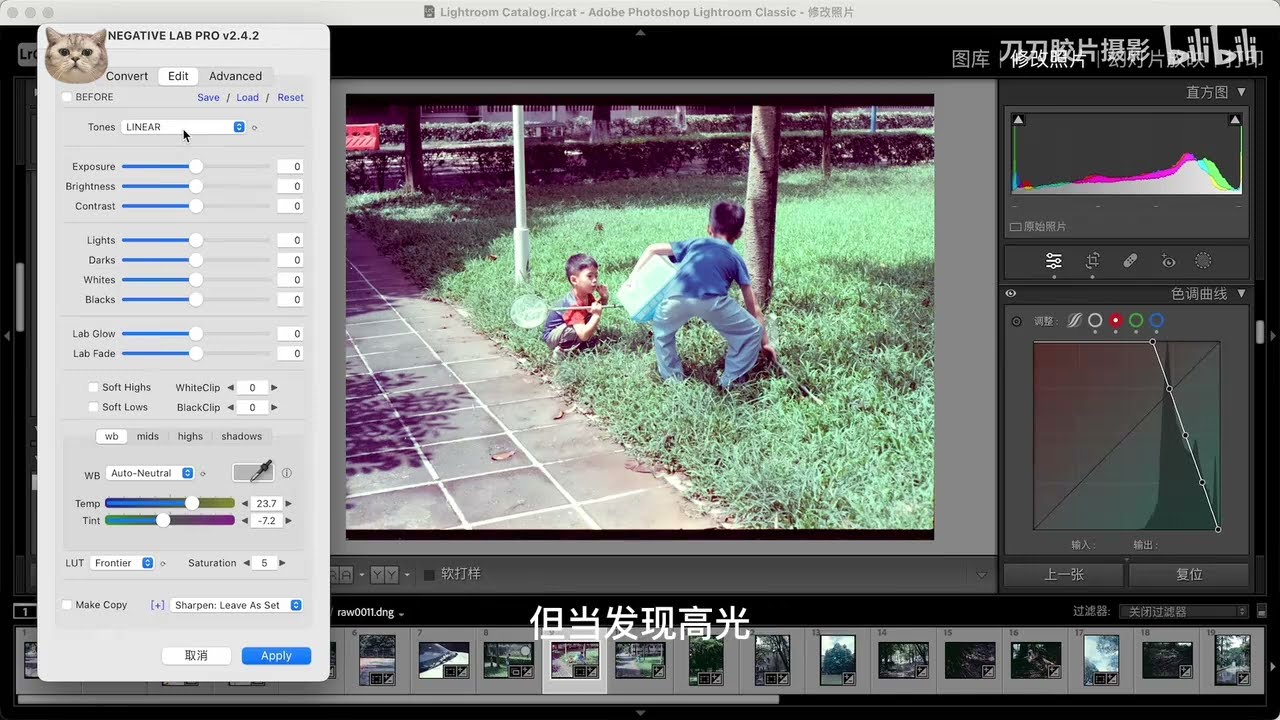The width and height of the screenshot is (1280, 720).
Task: Select the highlighted filmstrip thumbnail of the children photo
Action: [574, 659]
